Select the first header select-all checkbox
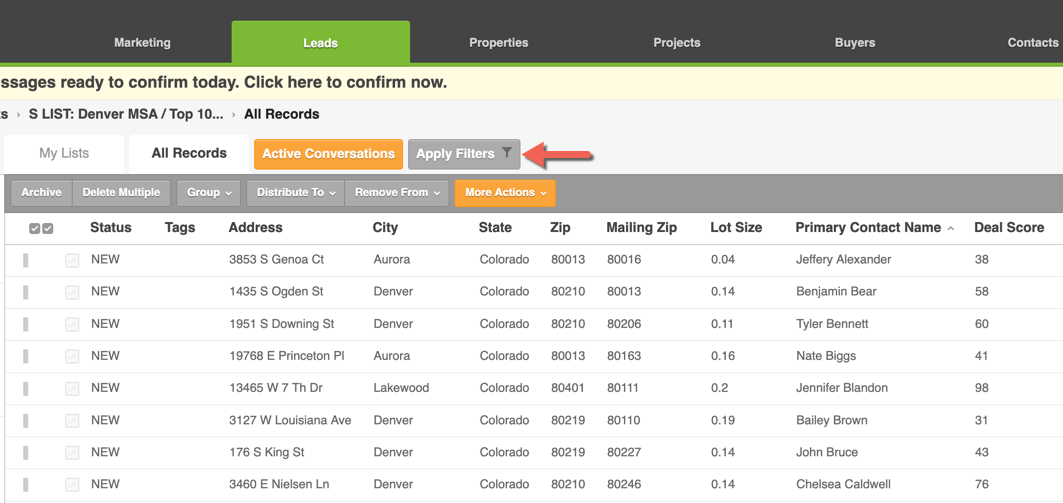This screenshot has width=1063, height=503. [35, 229]
